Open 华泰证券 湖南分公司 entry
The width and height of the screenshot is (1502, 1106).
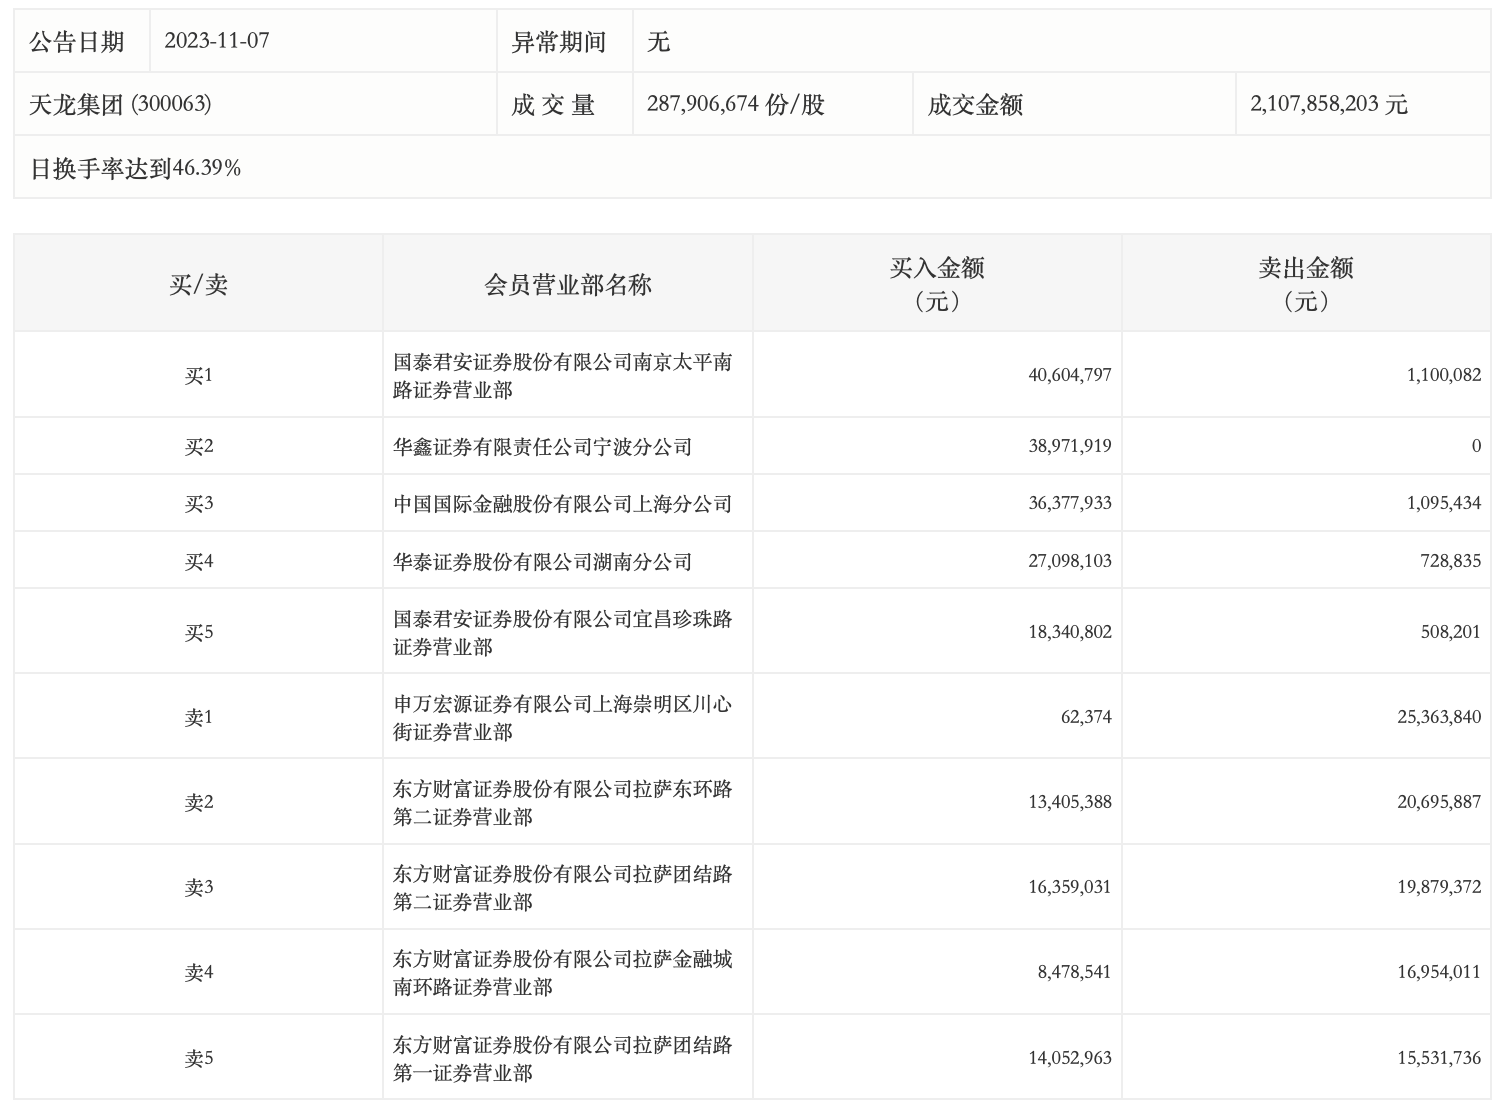542,562
